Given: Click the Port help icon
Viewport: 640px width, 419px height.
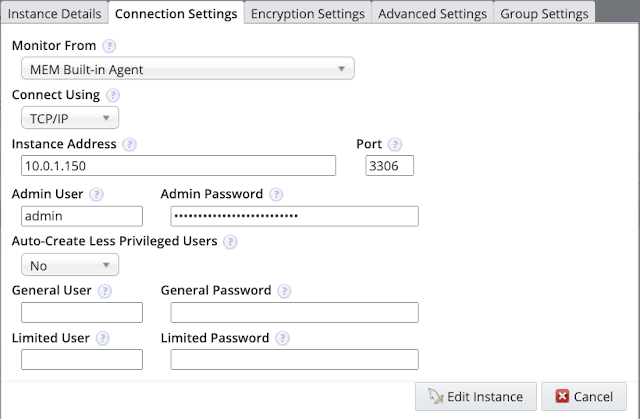Looking at the screenshot, I should pyautogui.click(x=395, y=145).
